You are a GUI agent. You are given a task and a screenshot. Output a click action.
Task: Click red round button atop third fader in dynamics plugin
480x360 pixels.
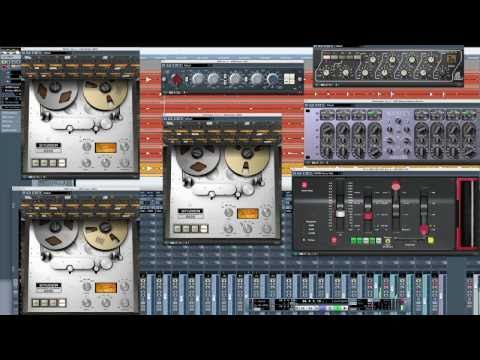tap(396, 187)
